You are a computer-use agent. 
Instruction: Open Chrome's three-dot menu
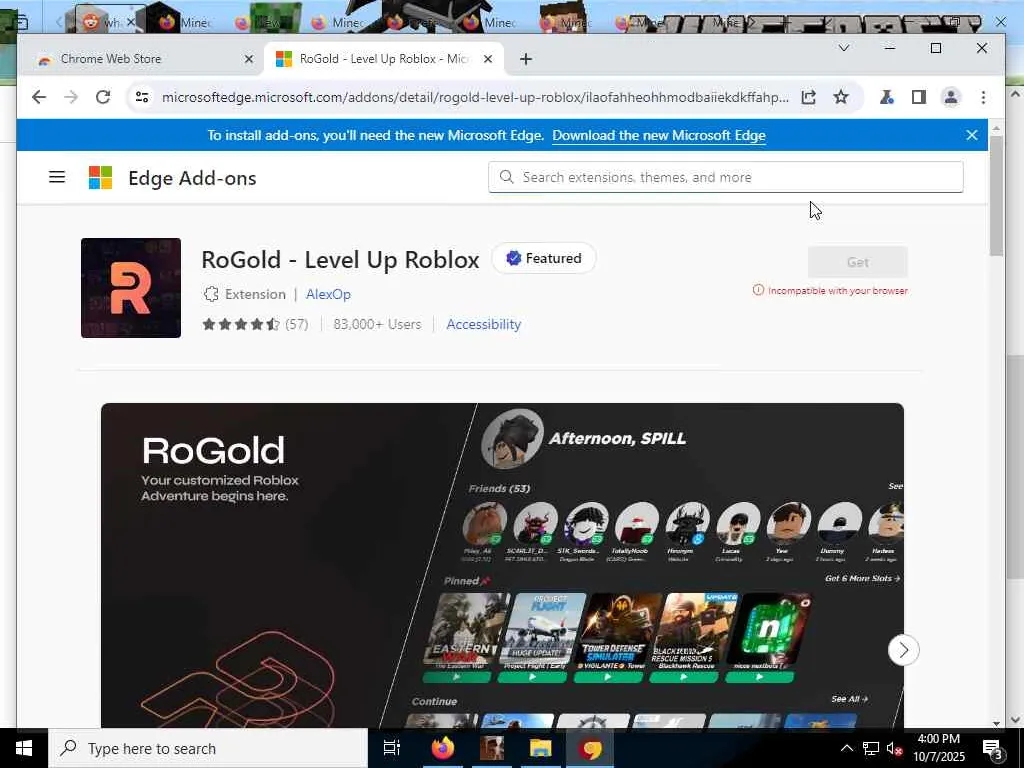coord(983,97)
